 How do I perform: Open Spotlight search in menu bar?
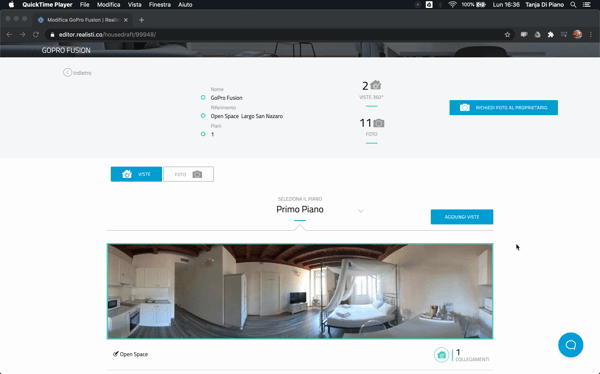573,5
